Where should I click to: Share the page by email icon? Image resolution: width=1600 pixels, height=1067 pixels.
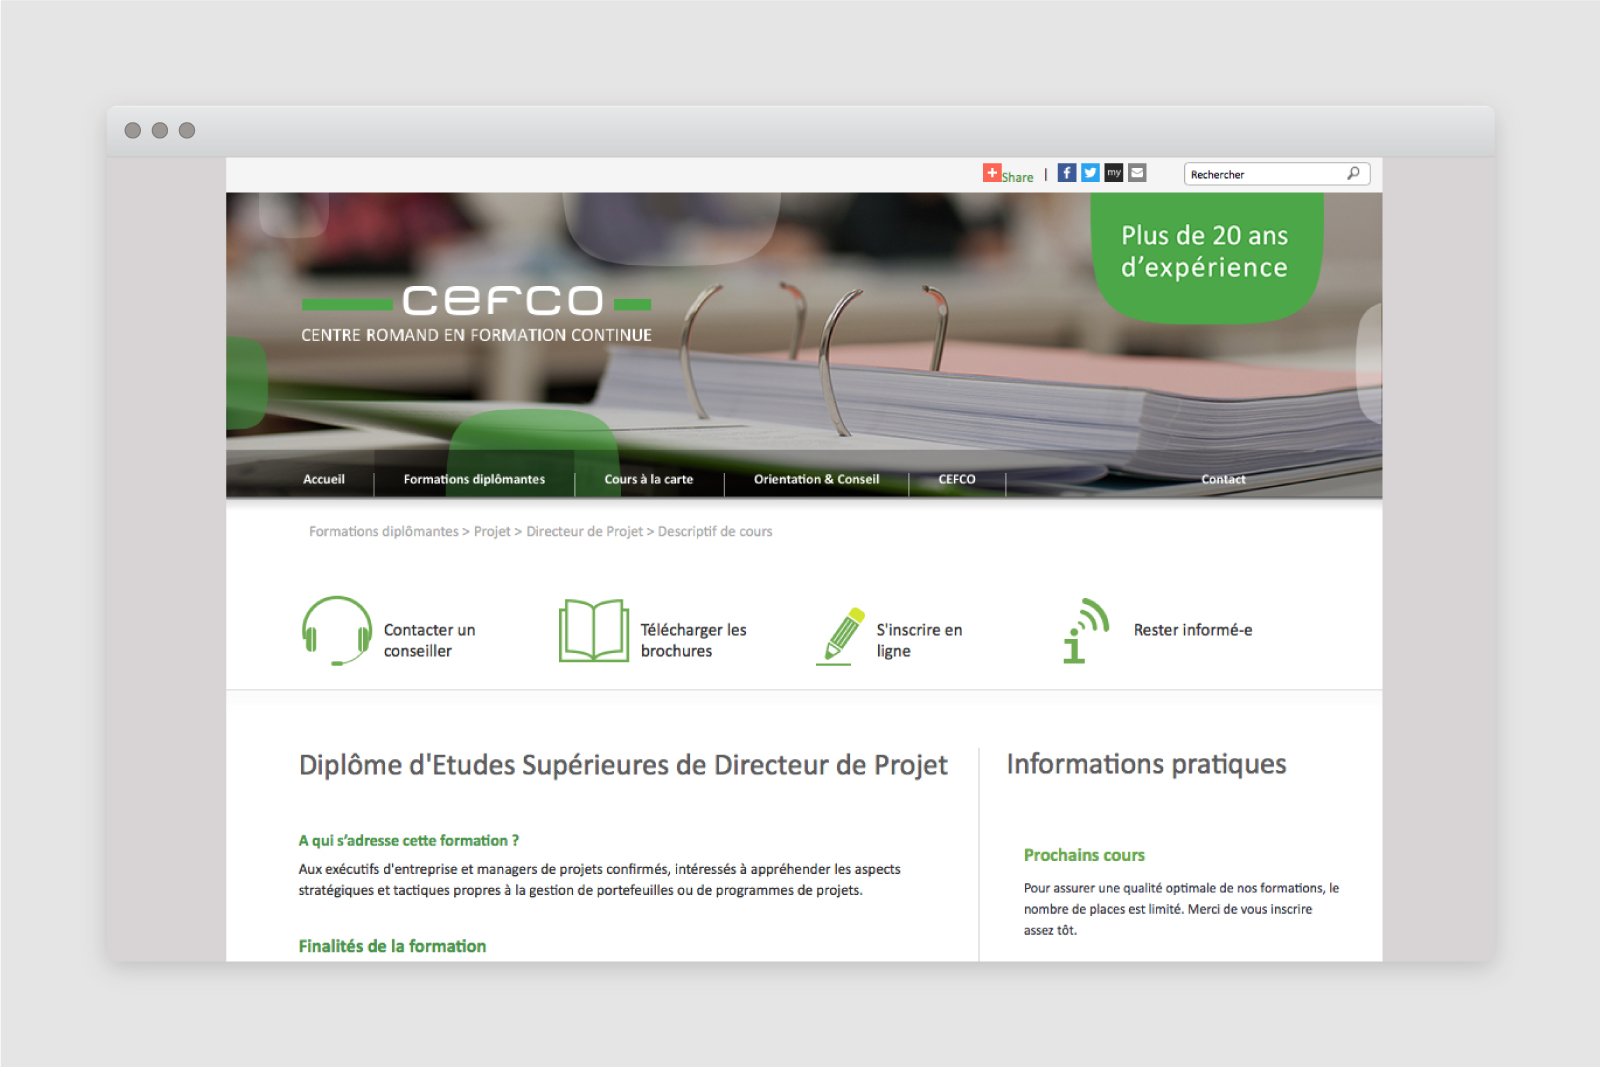click(x=1137, y=173)
